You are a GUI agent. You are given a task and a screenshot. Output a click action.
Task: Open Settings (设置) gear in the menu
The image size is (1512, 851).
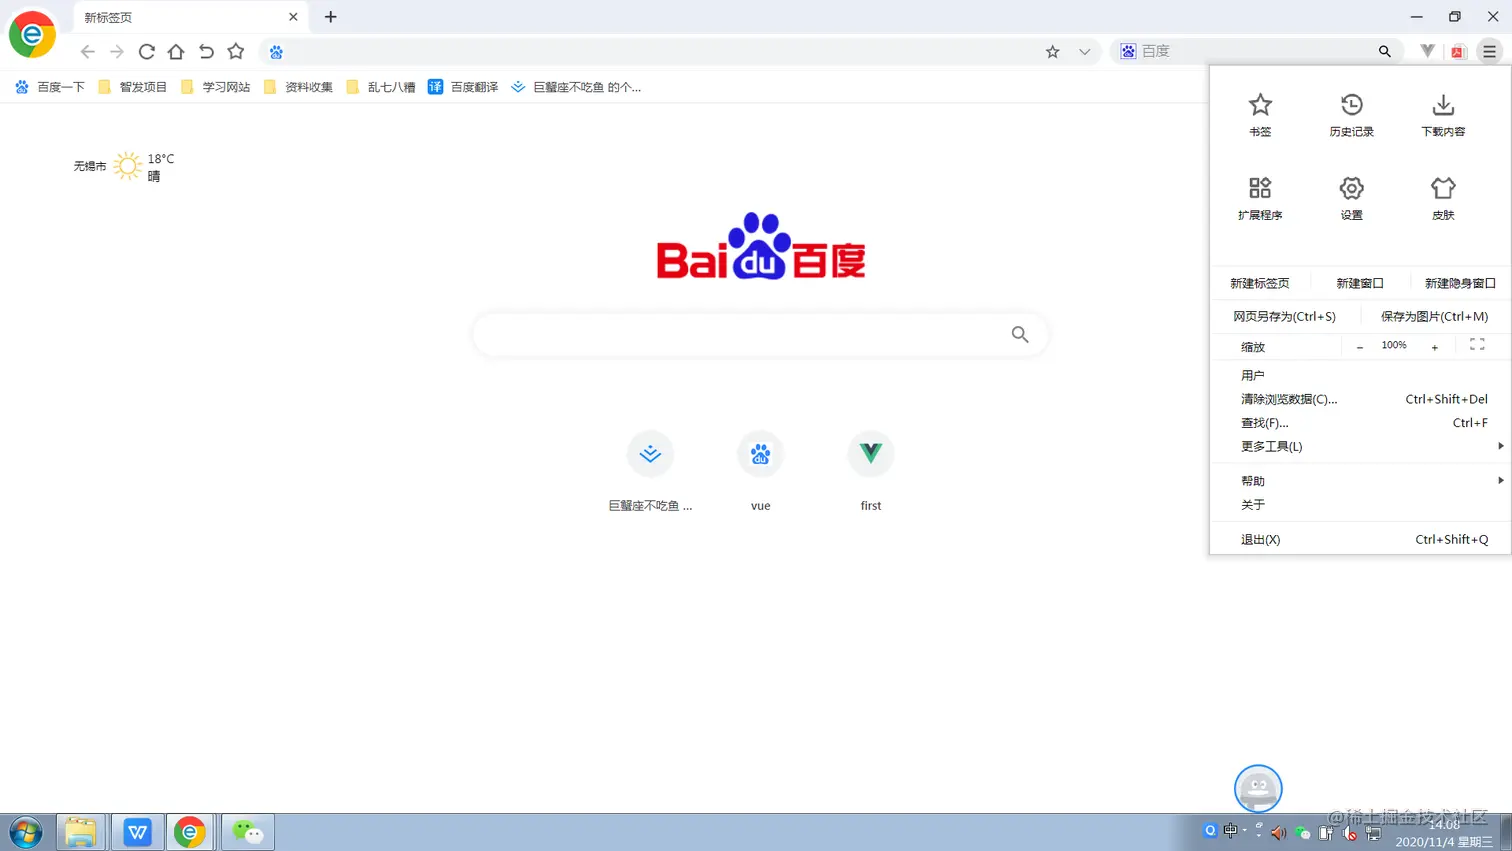[1351, 198]
